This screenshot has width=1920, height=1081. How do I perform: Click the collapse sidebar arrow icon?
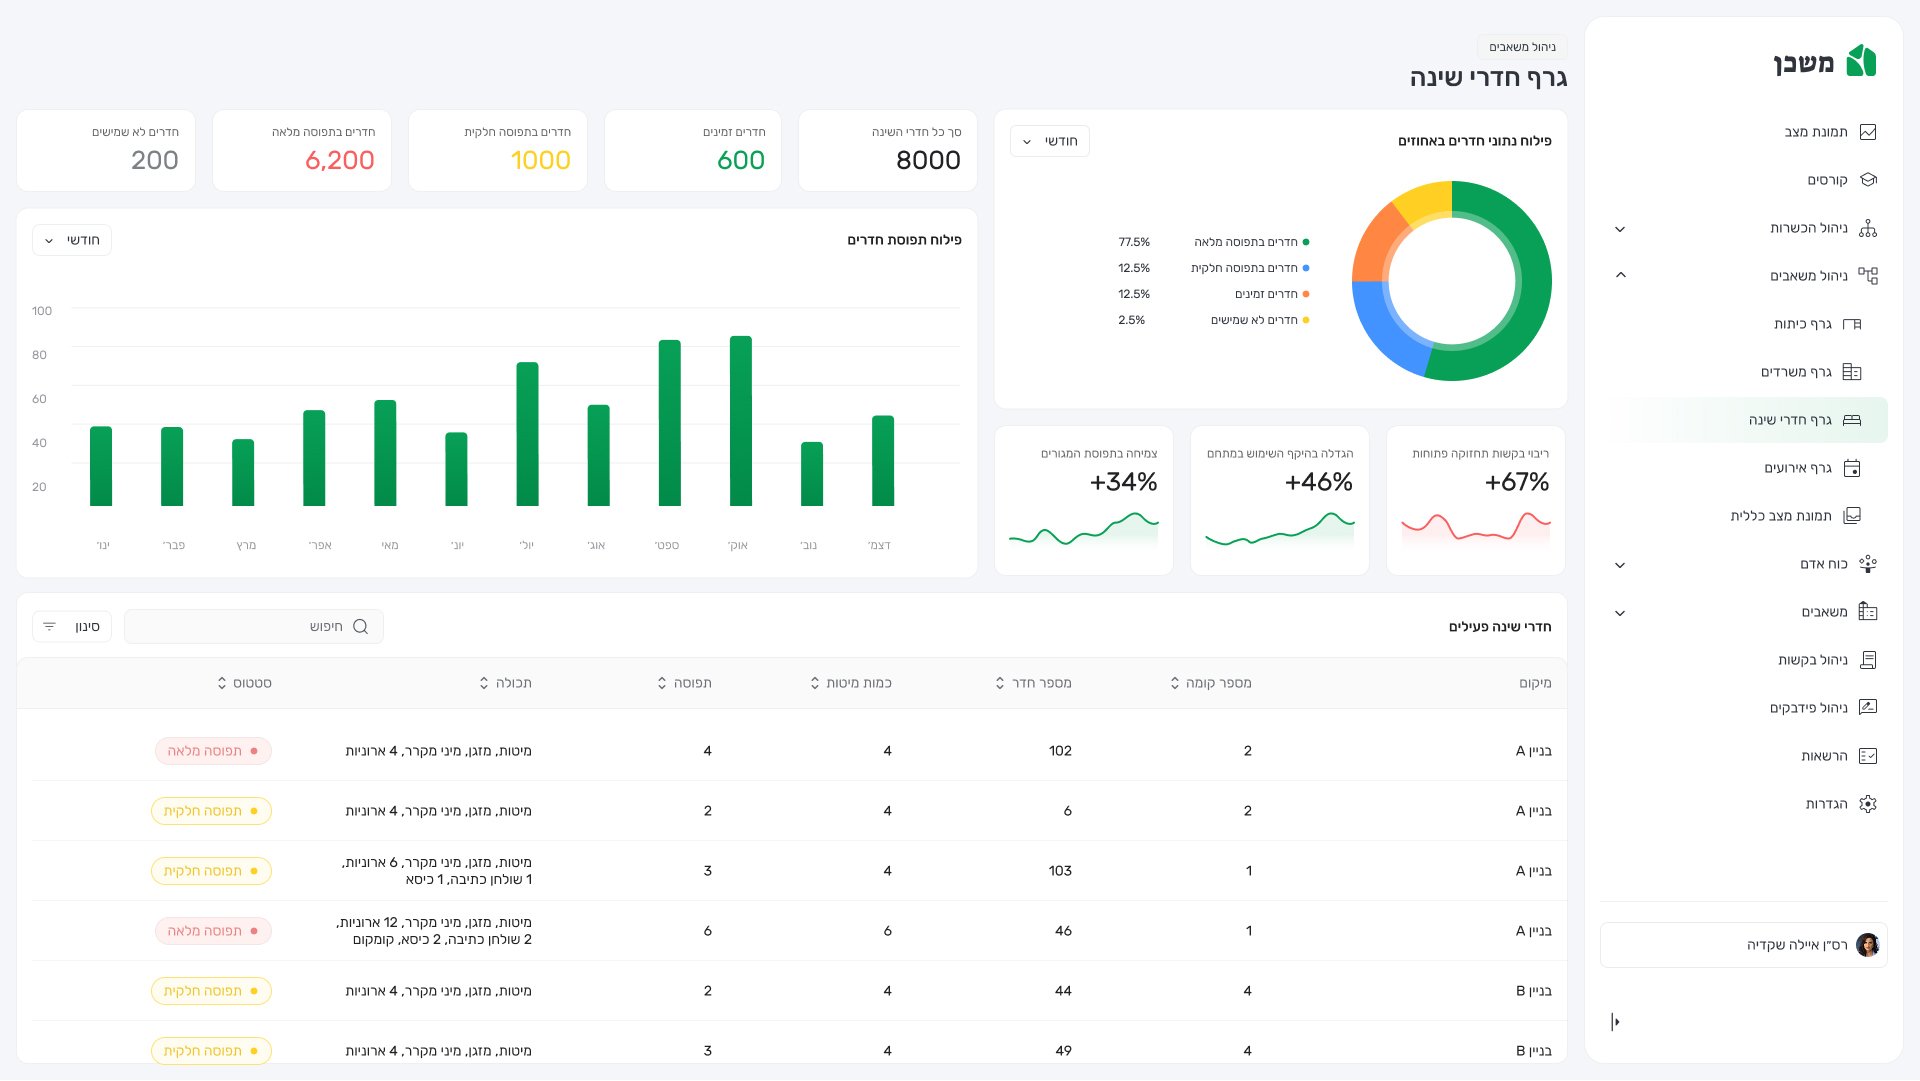[x=1615, y=1022]
